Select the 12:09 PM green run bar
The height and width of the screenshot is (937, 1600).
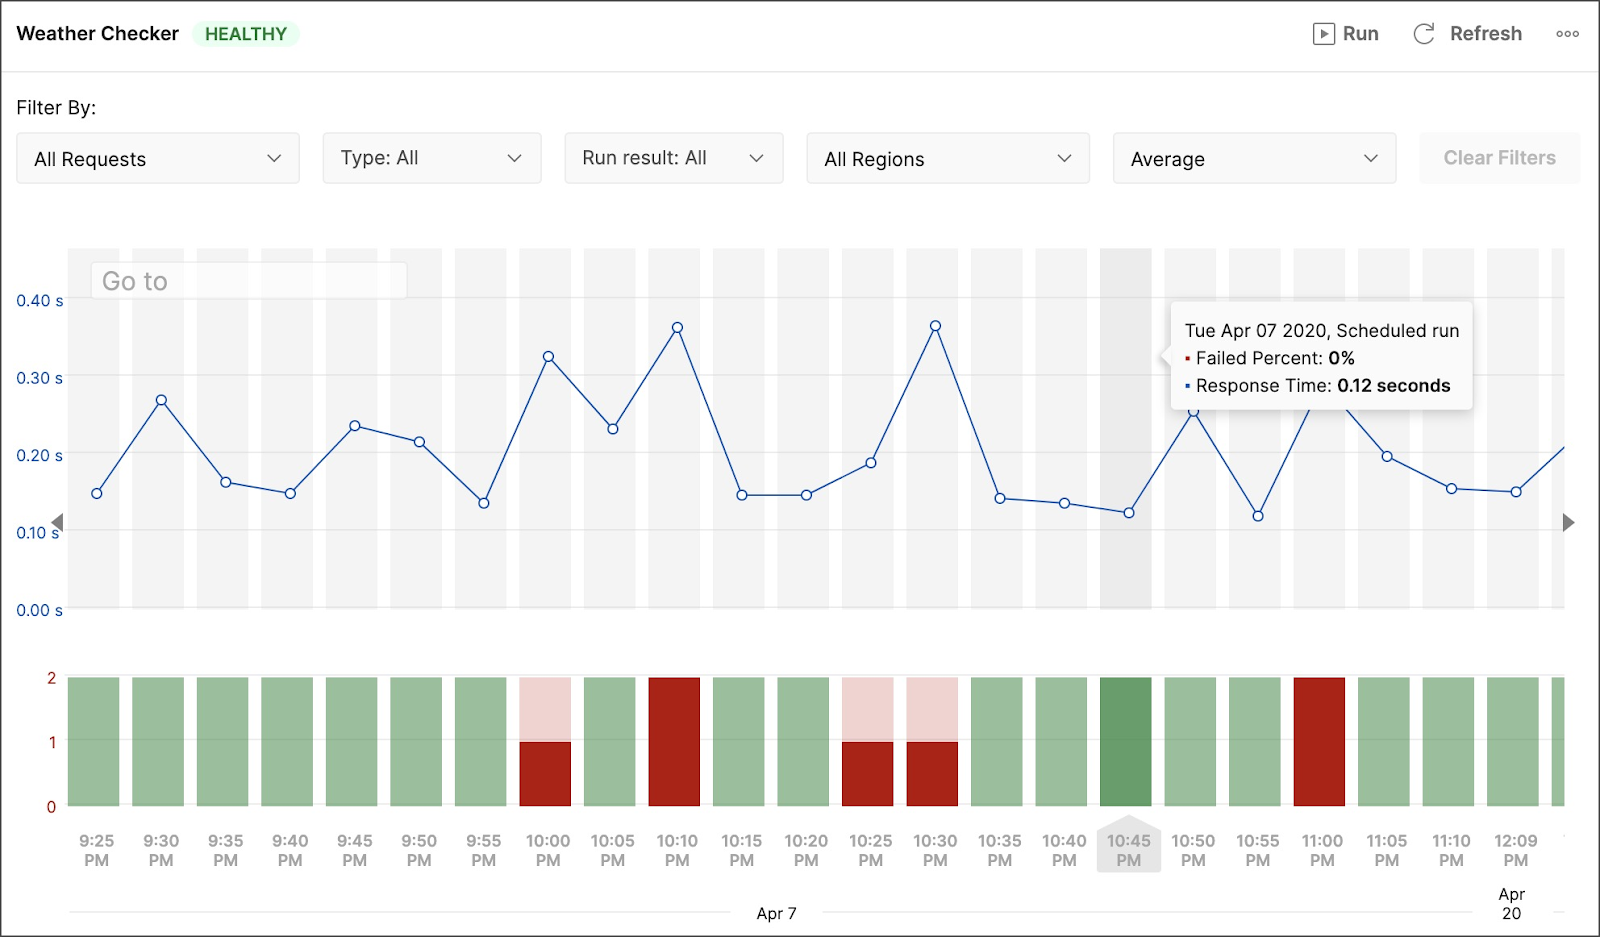click(1513, 742)
